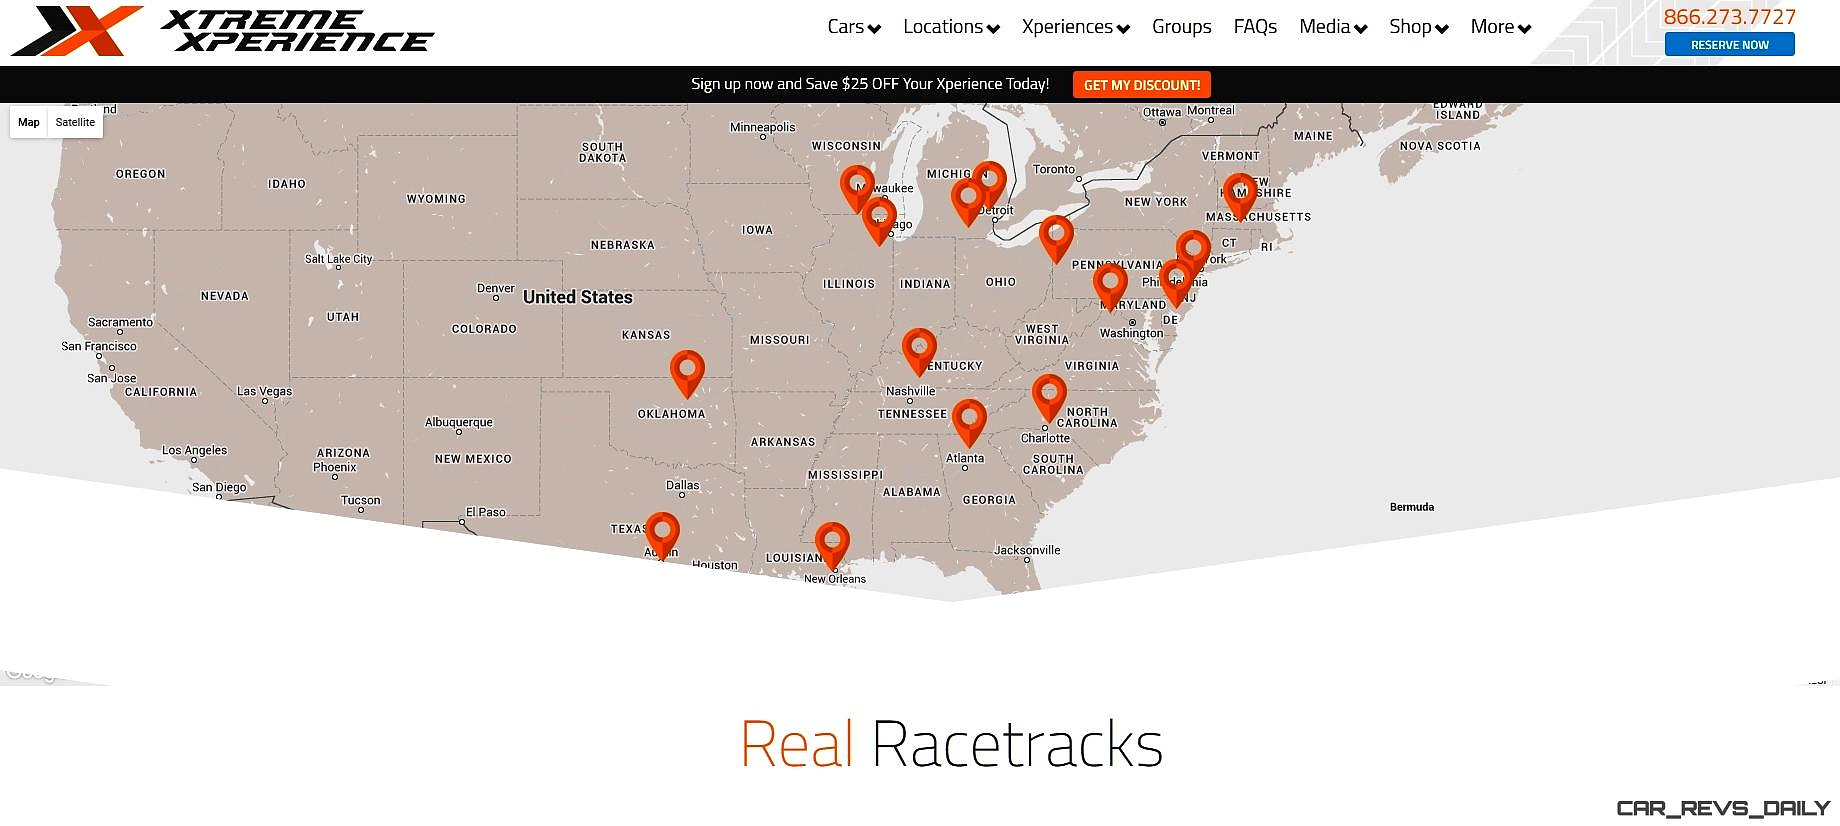Screen dimensions: 1840x826
Task: Click the map pin near Austin, Texas
Action: [x=662, y=536]
